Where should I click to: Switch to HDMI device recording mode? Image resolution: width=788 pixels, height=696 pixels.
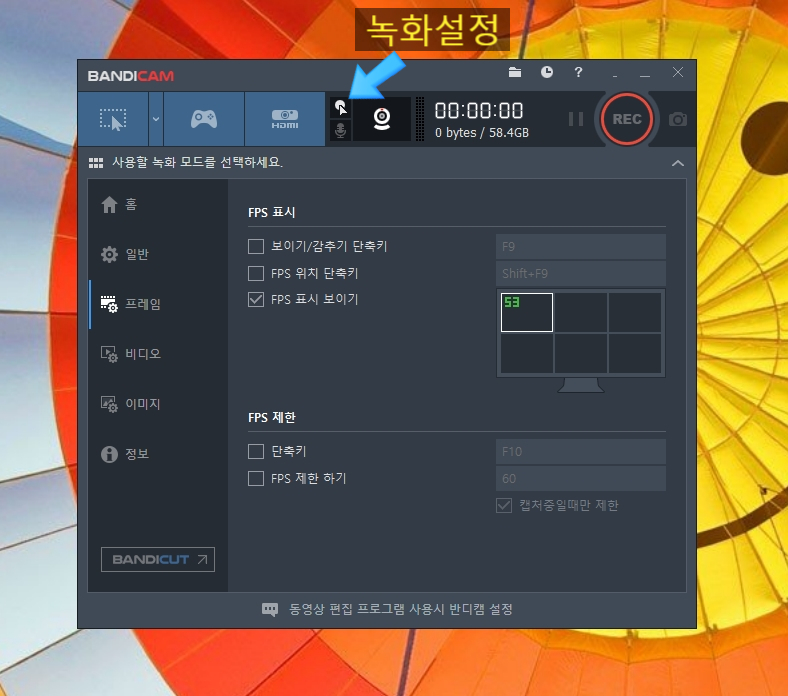pyautogui.click(x=285, y=119)
